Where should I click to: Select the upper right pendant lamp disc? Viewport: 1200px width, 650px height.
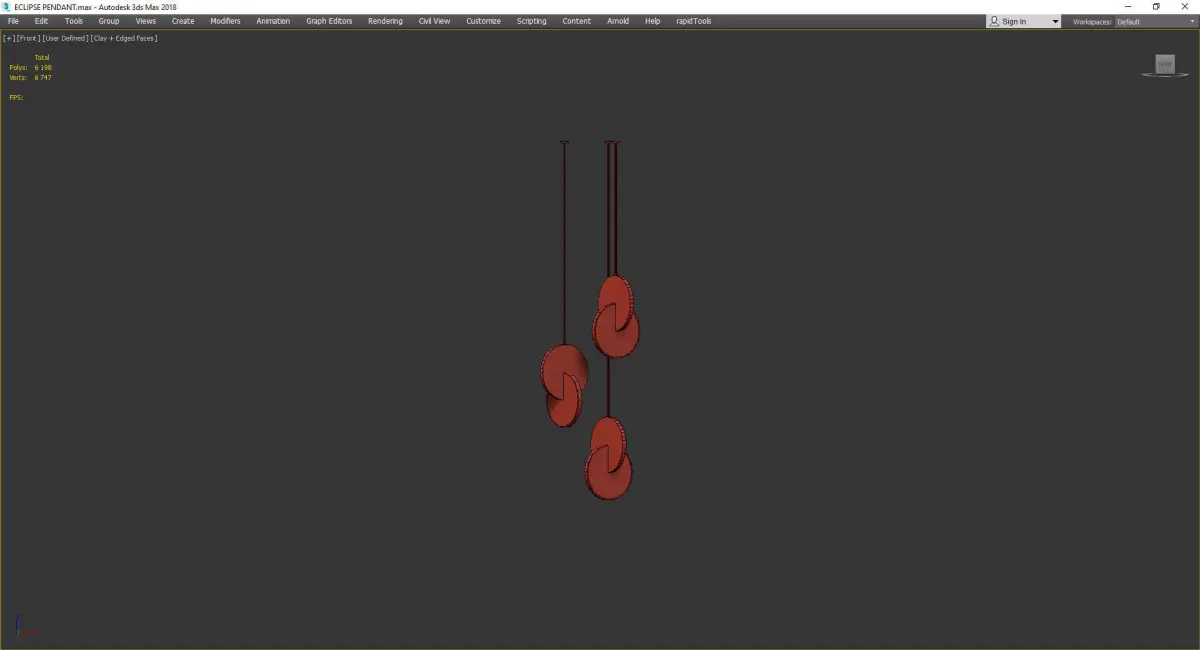point(615,316)
